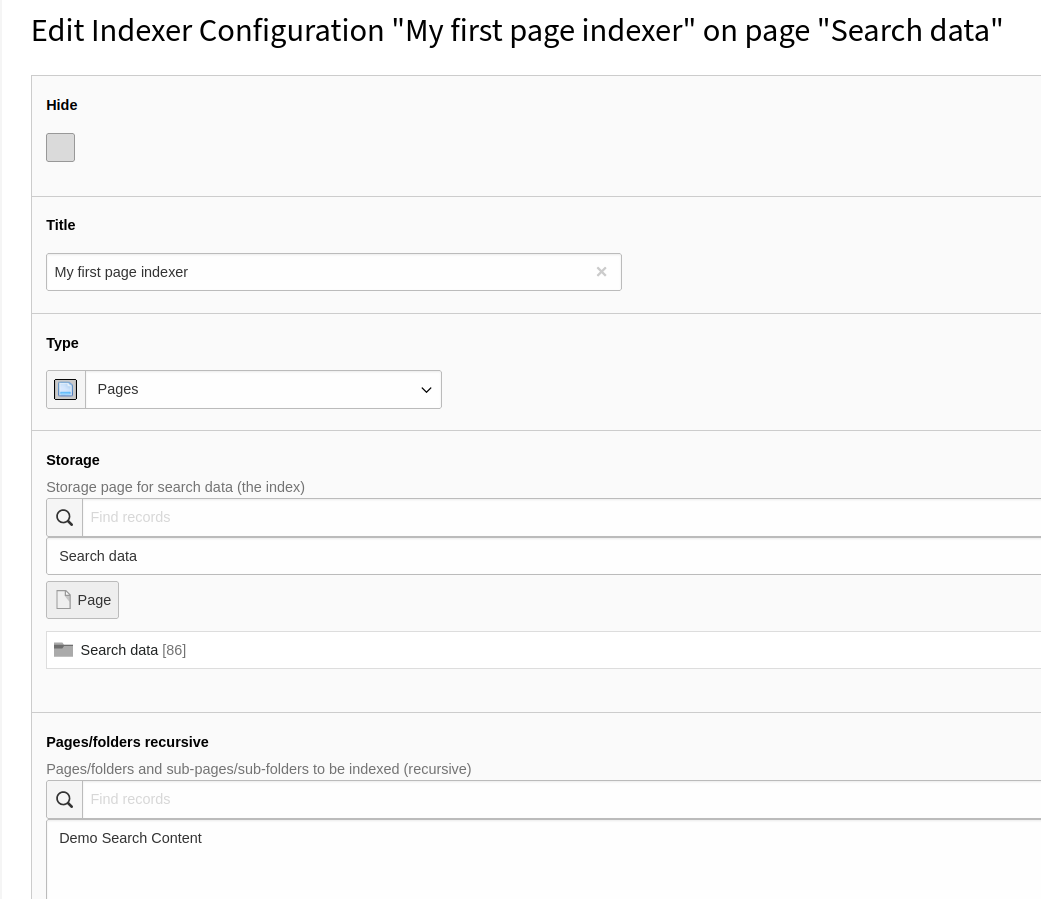Screen dimensions: 1041x899
Task: Click the magnifier icon under Pages/folders recursive
Action: point(64,799)
